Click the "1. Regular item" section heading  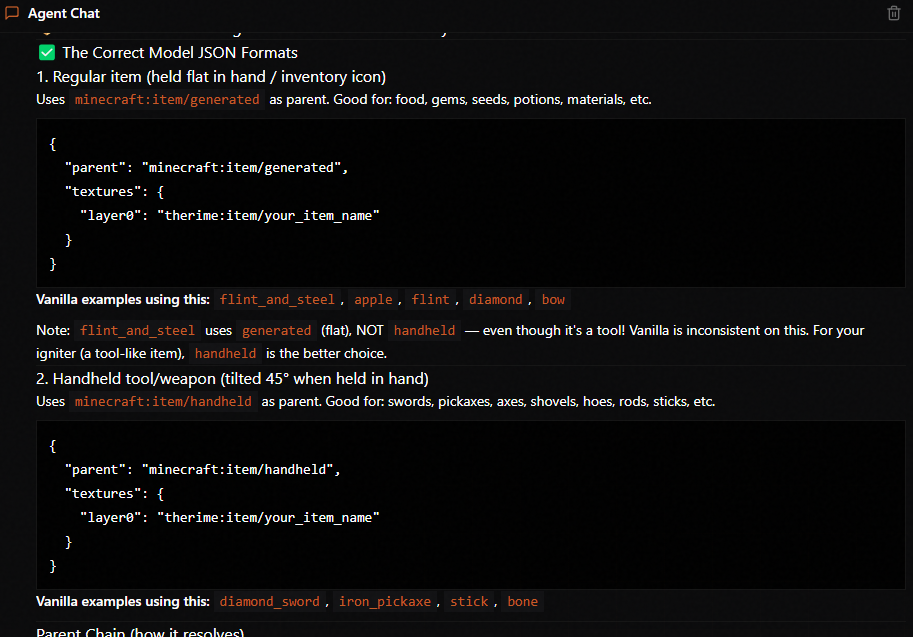211,77
